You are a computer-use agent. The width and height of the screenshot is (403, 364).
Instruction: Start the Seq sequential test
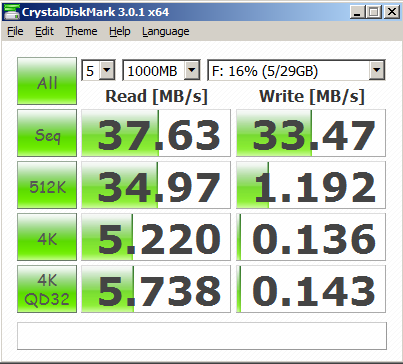click(x=47, y=133)
